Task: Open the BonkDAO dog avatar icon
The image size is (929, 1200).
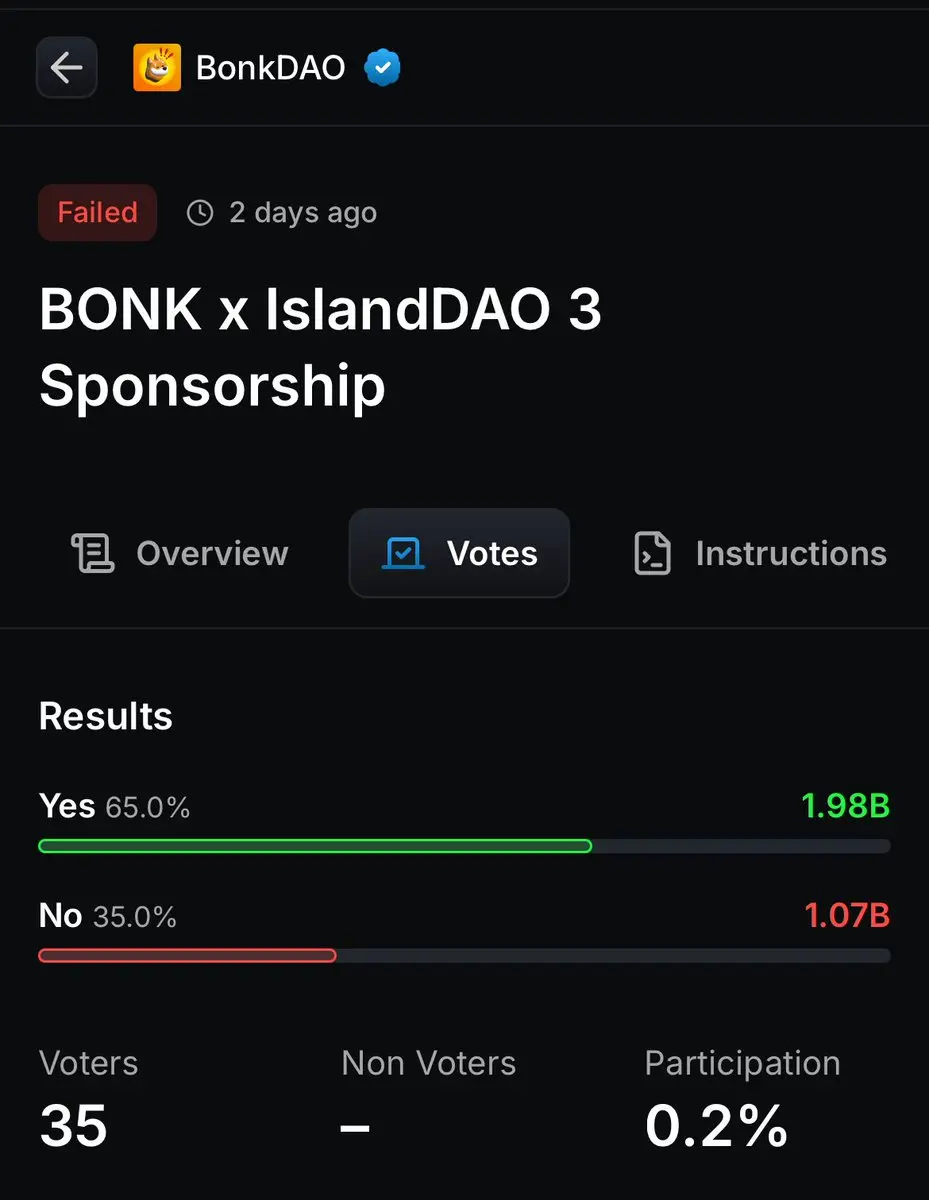Action: 157,68
